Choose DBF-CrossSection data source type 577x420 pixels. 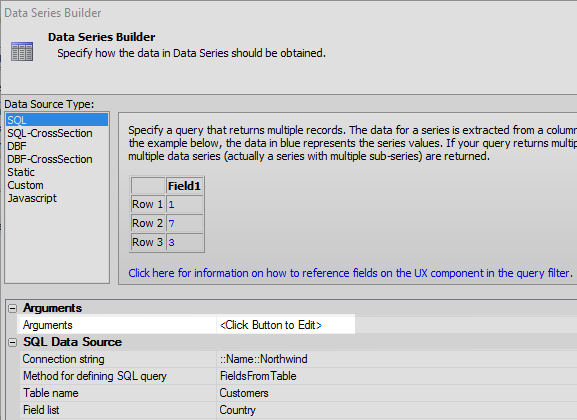tap(50, 159)
